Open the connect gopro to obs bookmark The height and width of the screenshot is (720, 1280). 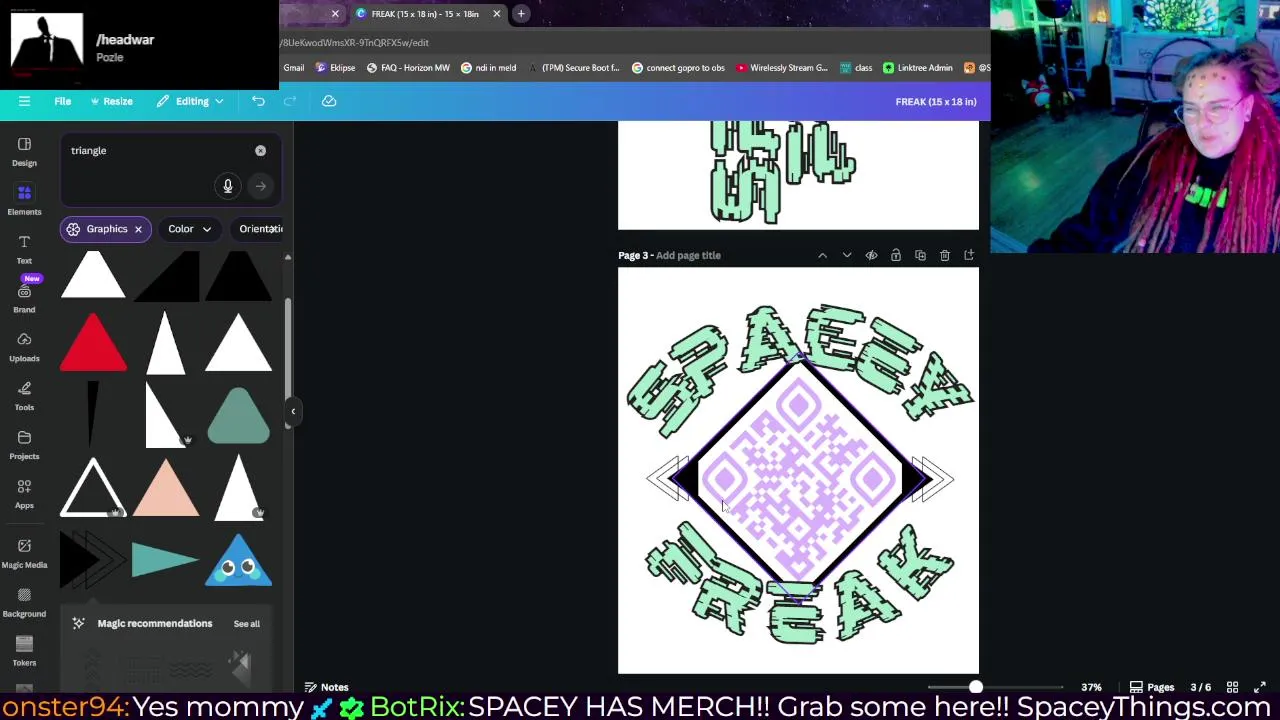click(x=678, y=68)
